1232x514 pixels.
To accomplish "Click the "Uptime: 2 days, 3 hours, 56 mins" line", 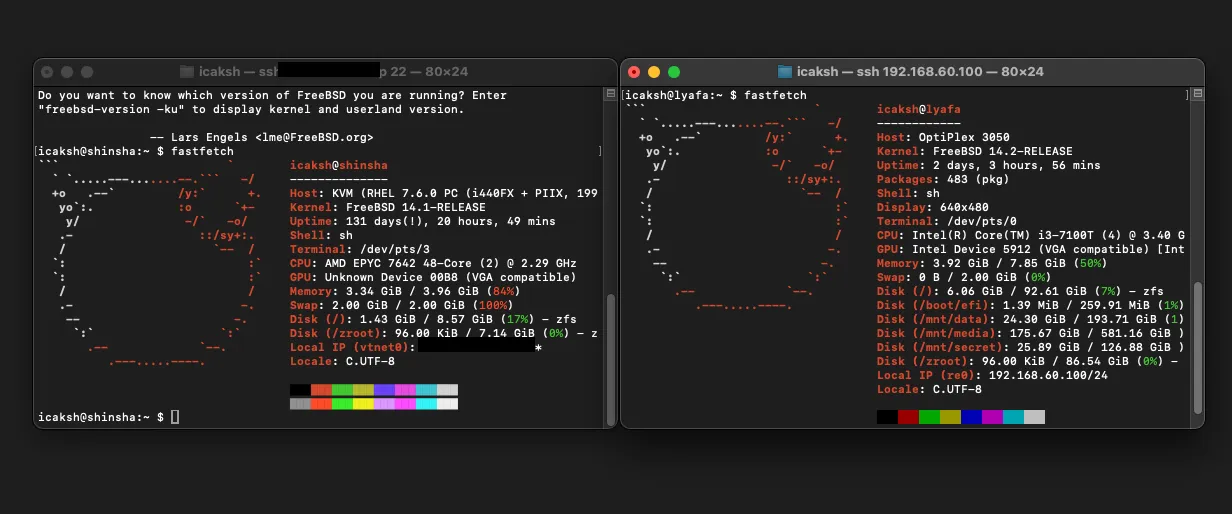I will (x=989, y=165).
